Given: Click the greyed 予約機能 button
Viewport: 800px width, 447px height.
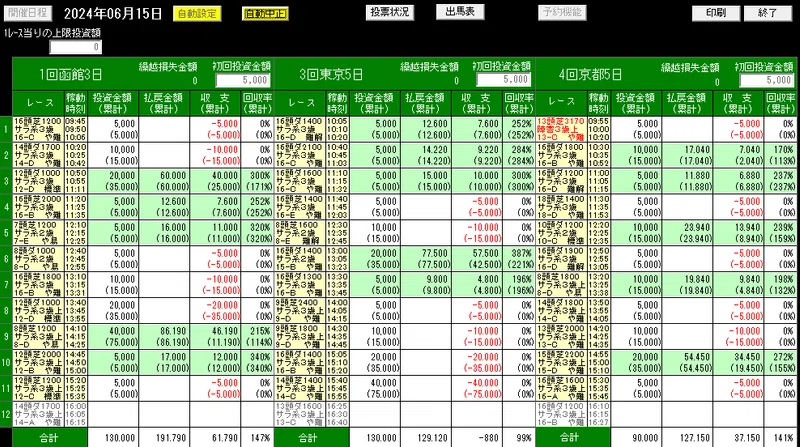Looking at the screenshot, I should click(x=562, y=12).
